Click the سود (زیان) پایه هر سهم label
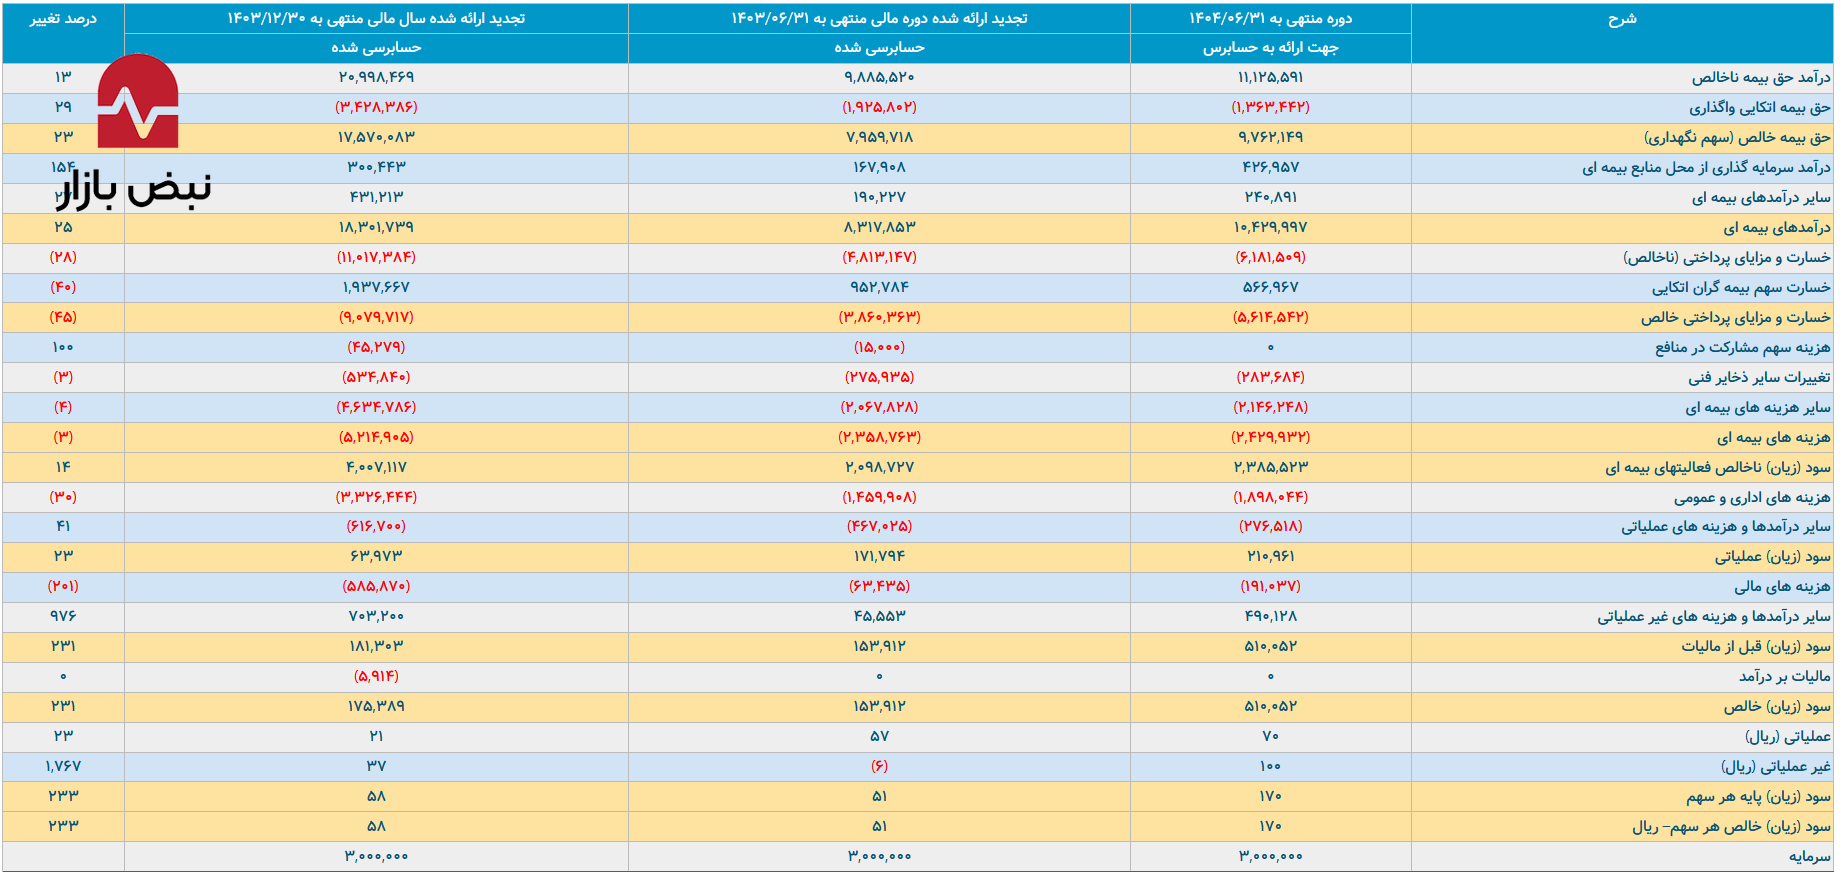 coord(1758,797)
